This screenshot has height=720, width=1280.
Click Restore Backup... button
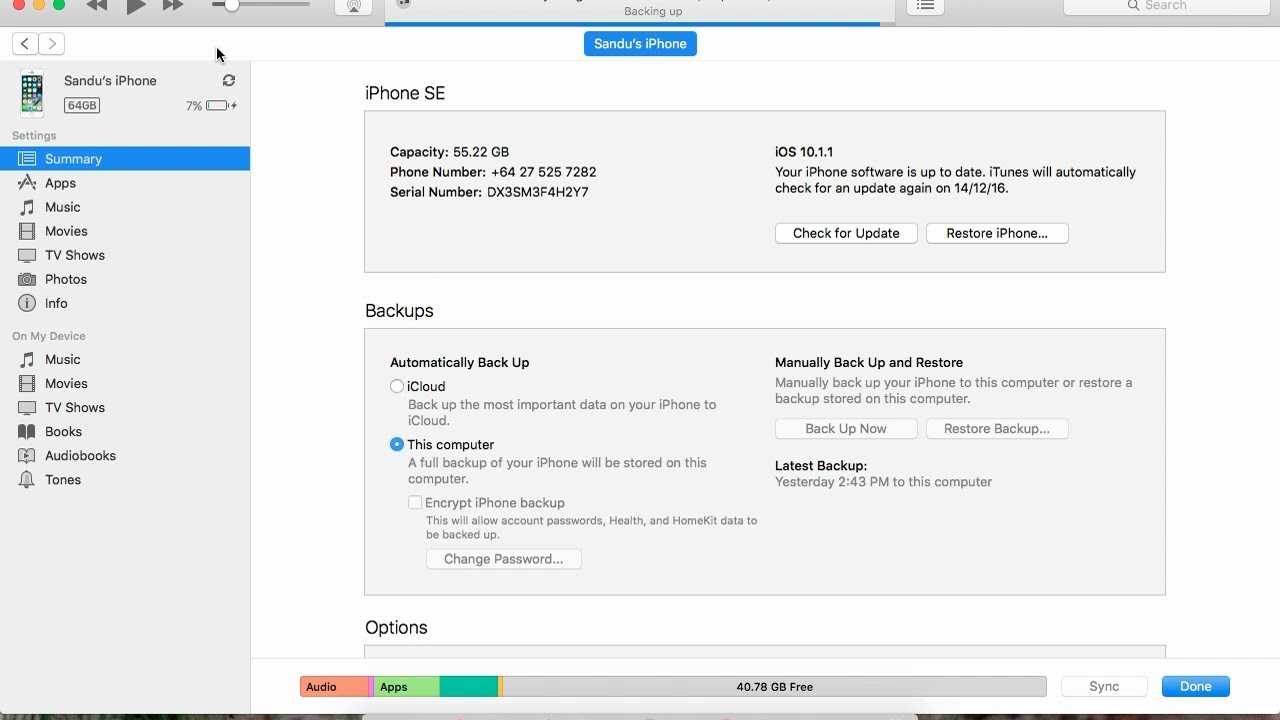pyautogui.click(x=997, y=428)
